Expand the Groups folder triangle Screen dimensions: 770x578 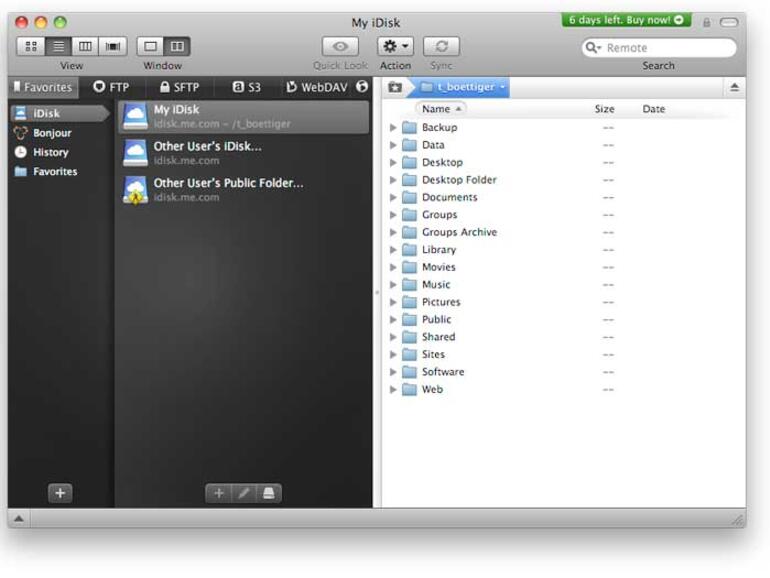coord(393,215)
